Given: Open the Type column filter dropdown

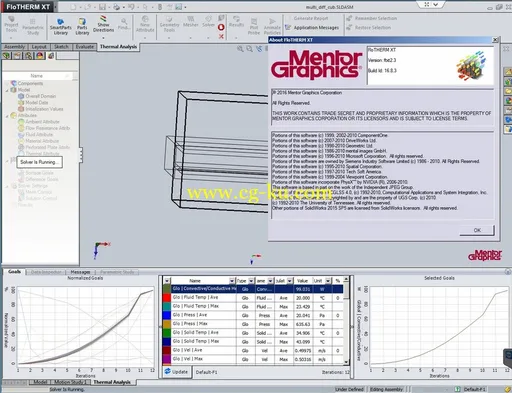Looking at the screenshot, I should [251, 281].
